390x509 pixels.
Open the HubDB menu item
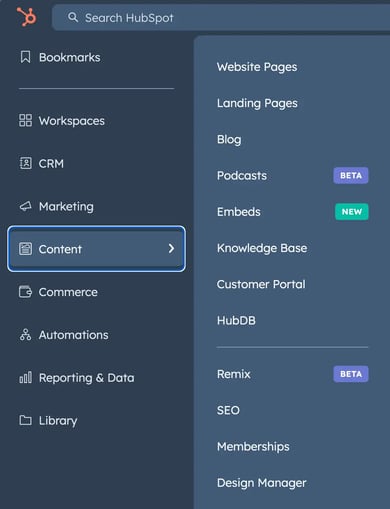tap(236, 320)
